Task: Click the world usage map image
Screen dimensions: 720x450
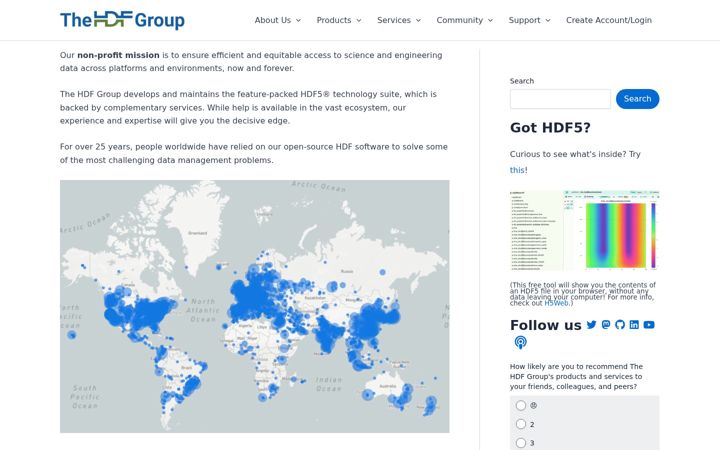Action: 254,306
